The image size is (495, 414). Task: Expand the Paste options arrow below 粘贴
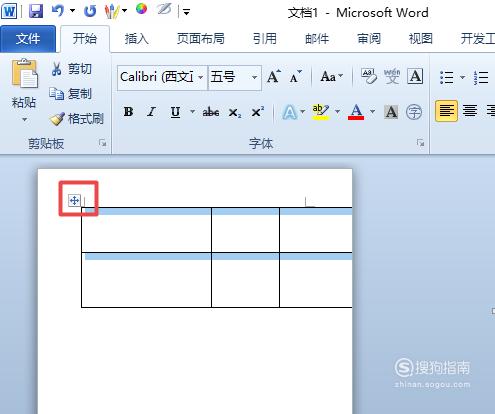(x=24, y=119)
